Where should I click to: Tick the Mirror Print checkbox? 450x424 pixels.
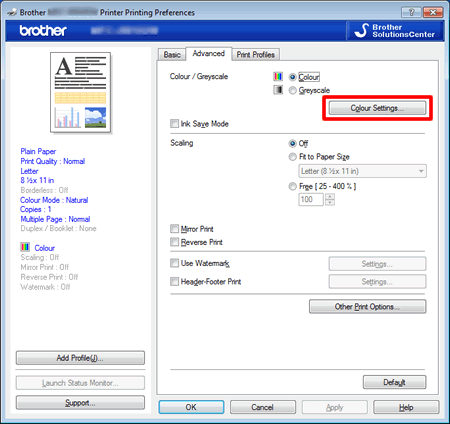(174, 229)
